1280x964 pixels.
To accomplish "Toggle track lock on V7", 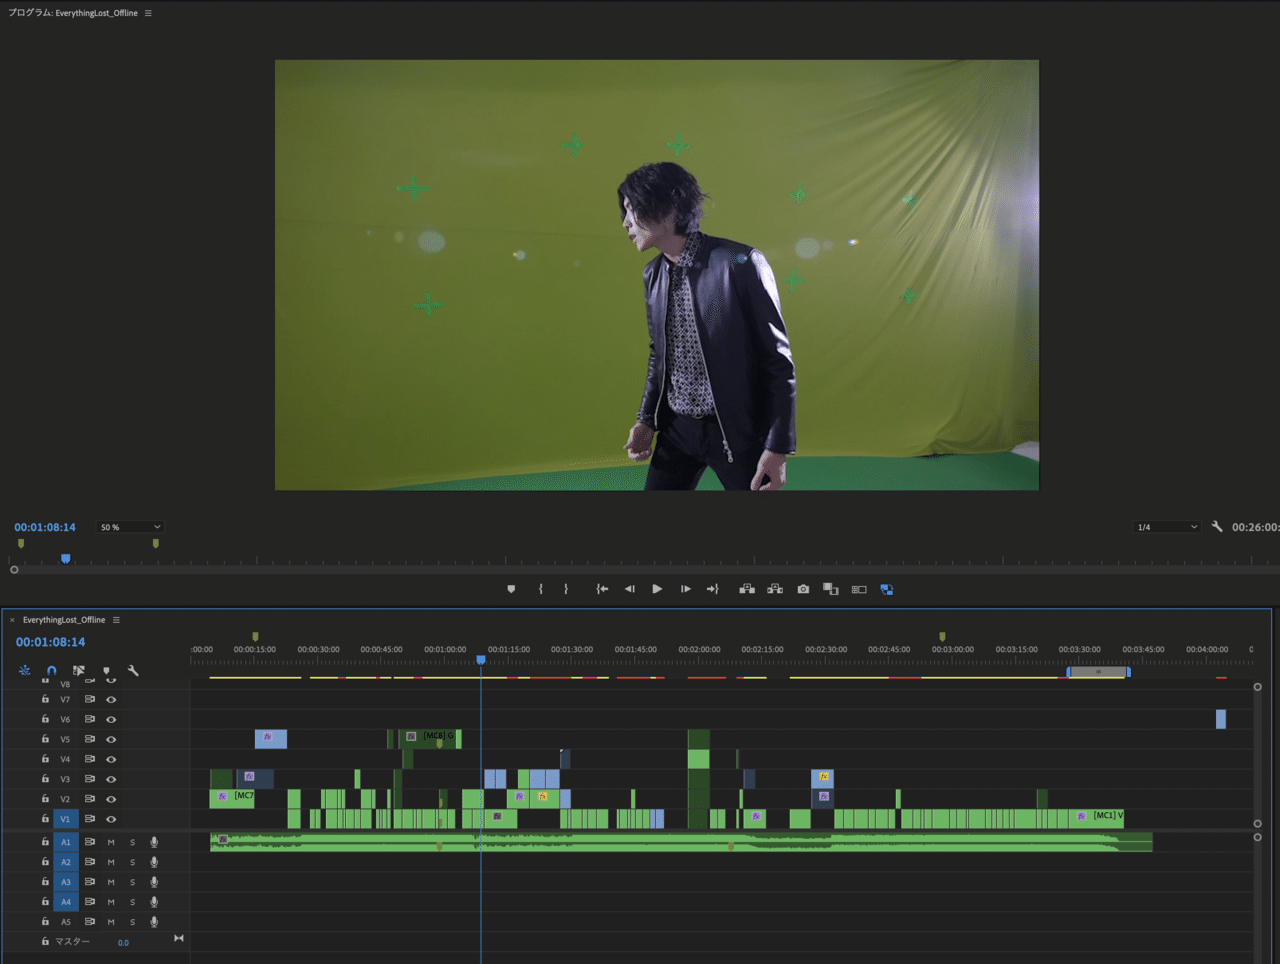I will 45,699.
